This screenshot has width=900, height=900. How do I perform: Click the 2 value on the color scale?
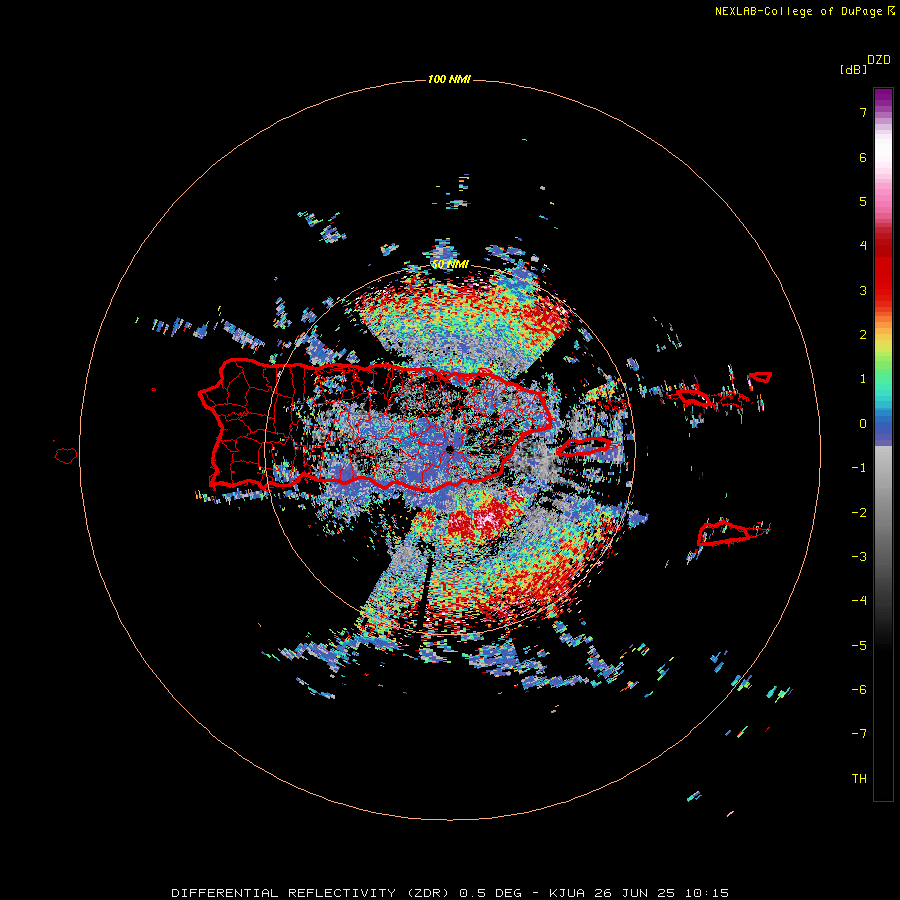(863, 335)
